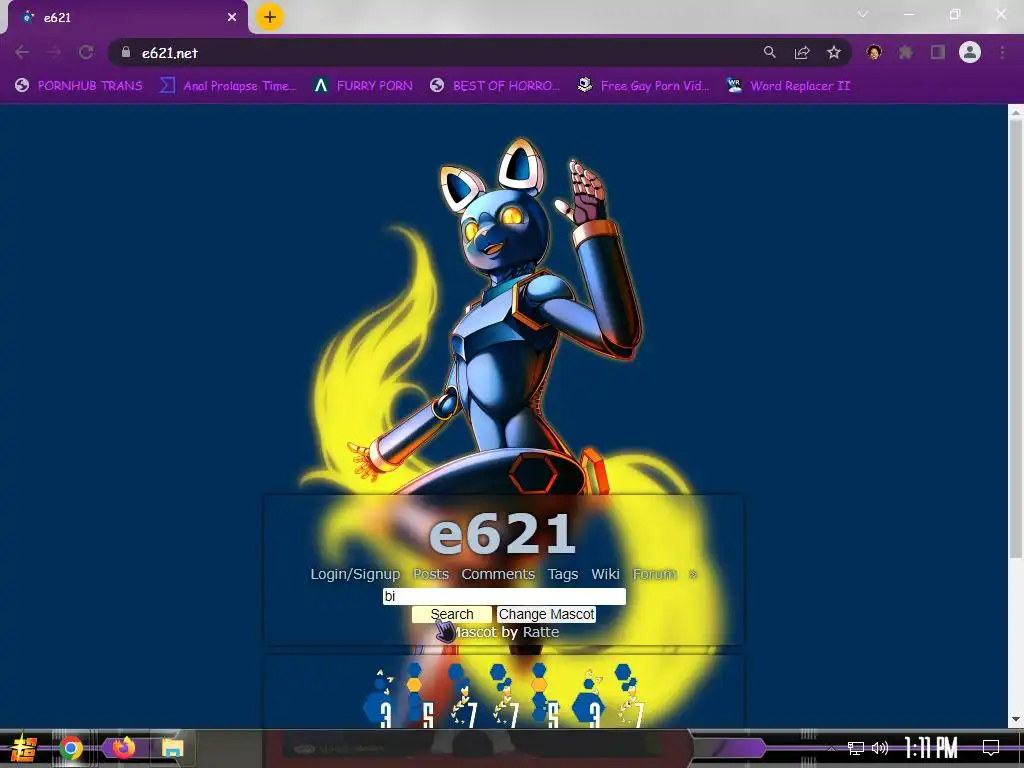Bookmark this page with the star icon
The width and height of the screenshot is (1024, 768).
[834, 52]
